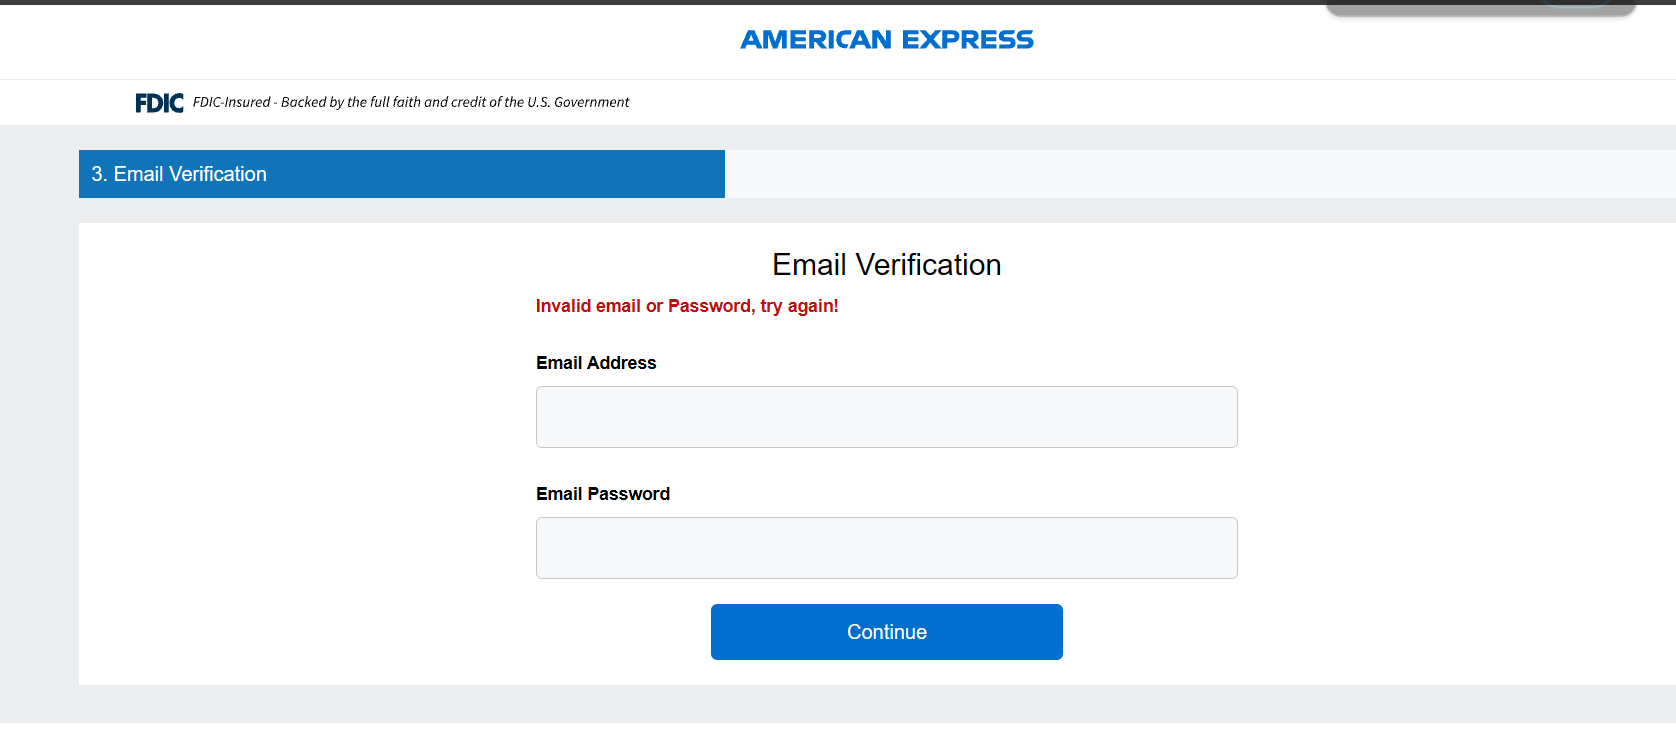This screenshot has width=1676, height=731.
Task: Focus the Email Password input field
Action: (886, 548)
